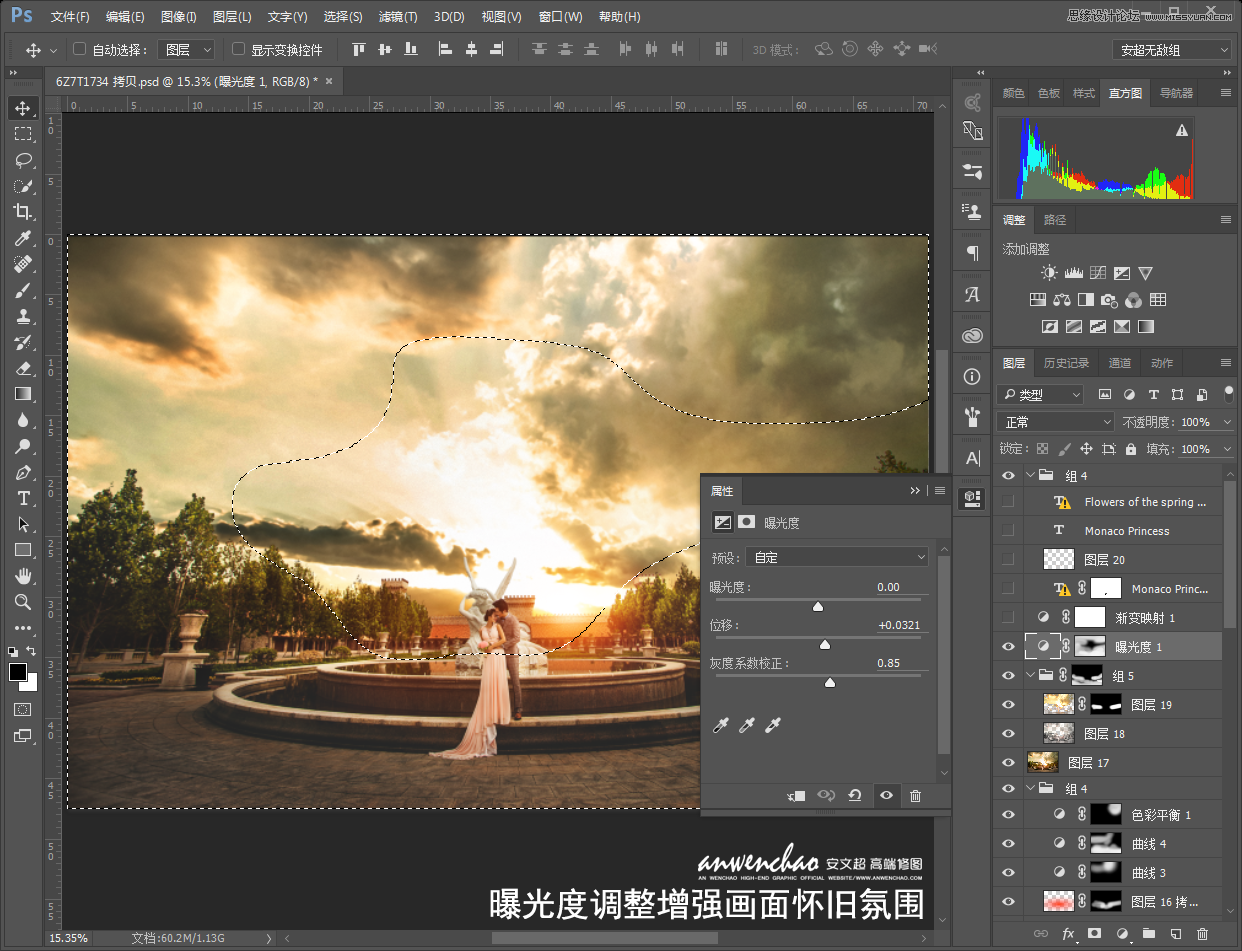Select the Zoom tool

22,602
